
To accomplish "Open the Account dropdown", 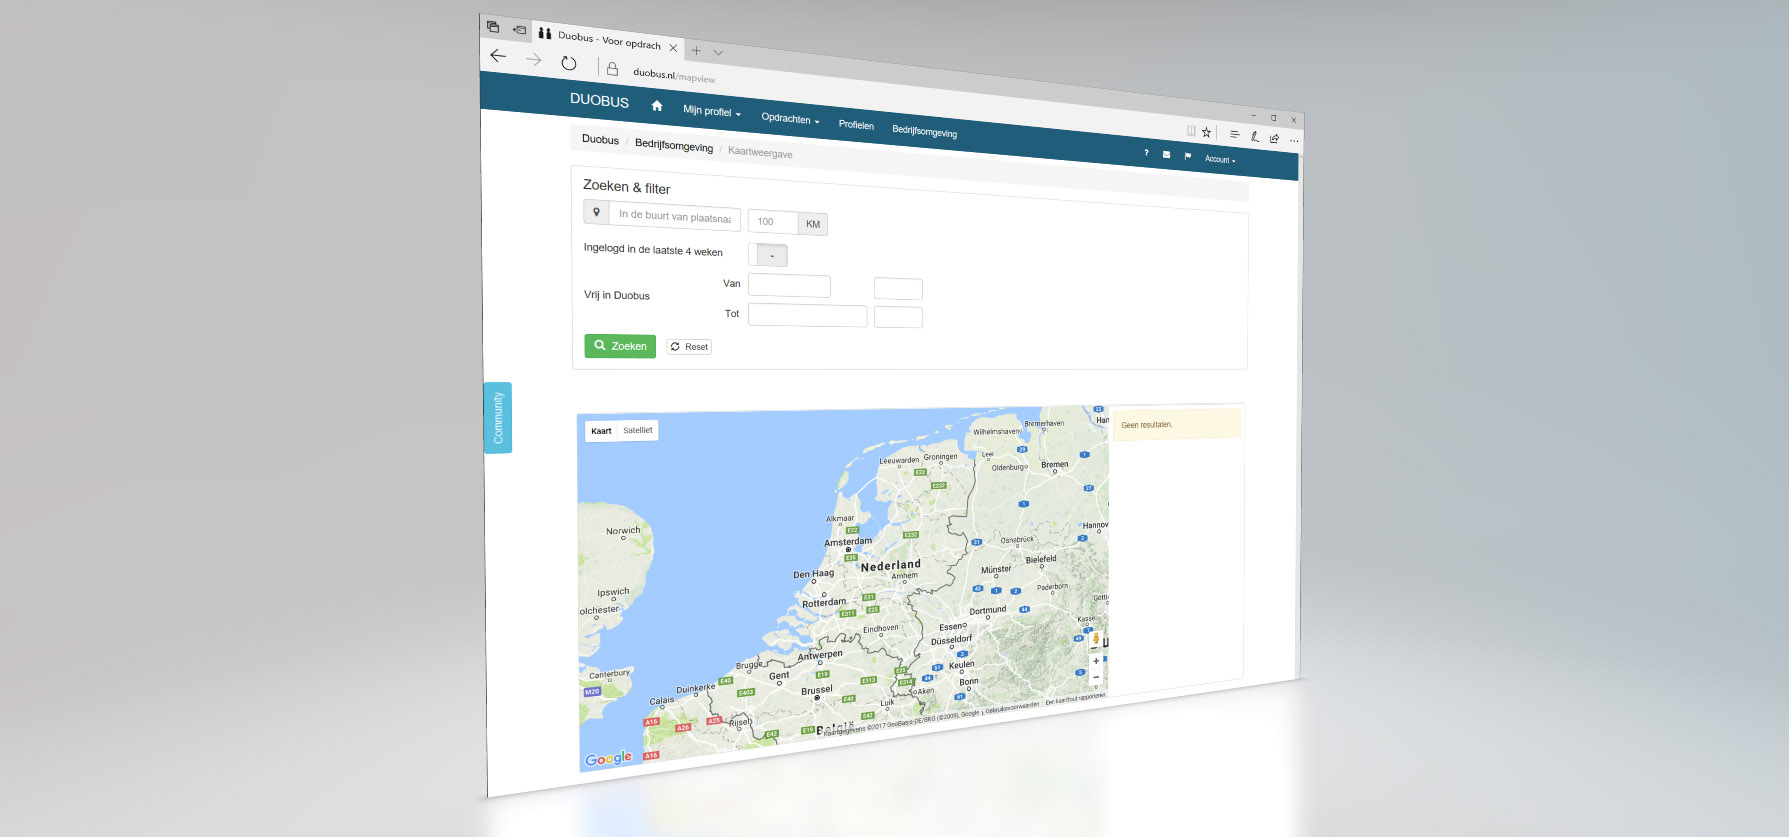I will 1220,159.
